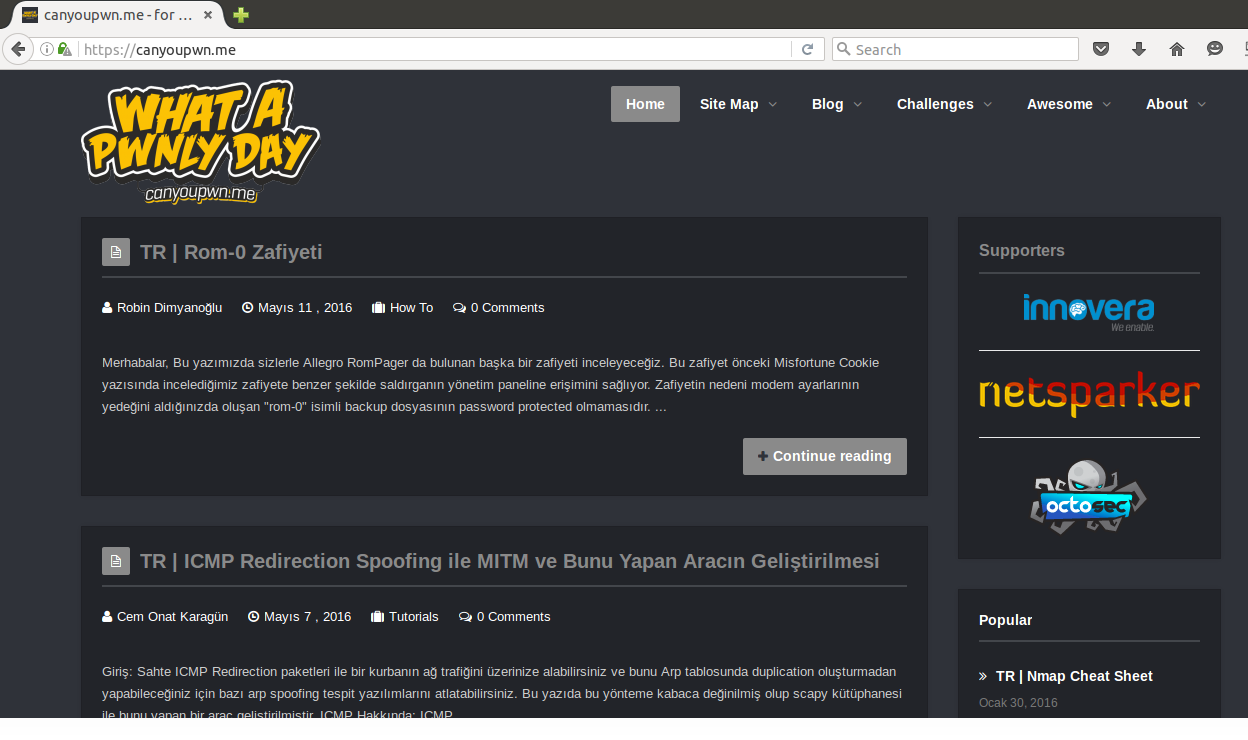Click Continue reading for Rom-0 post

824,456
